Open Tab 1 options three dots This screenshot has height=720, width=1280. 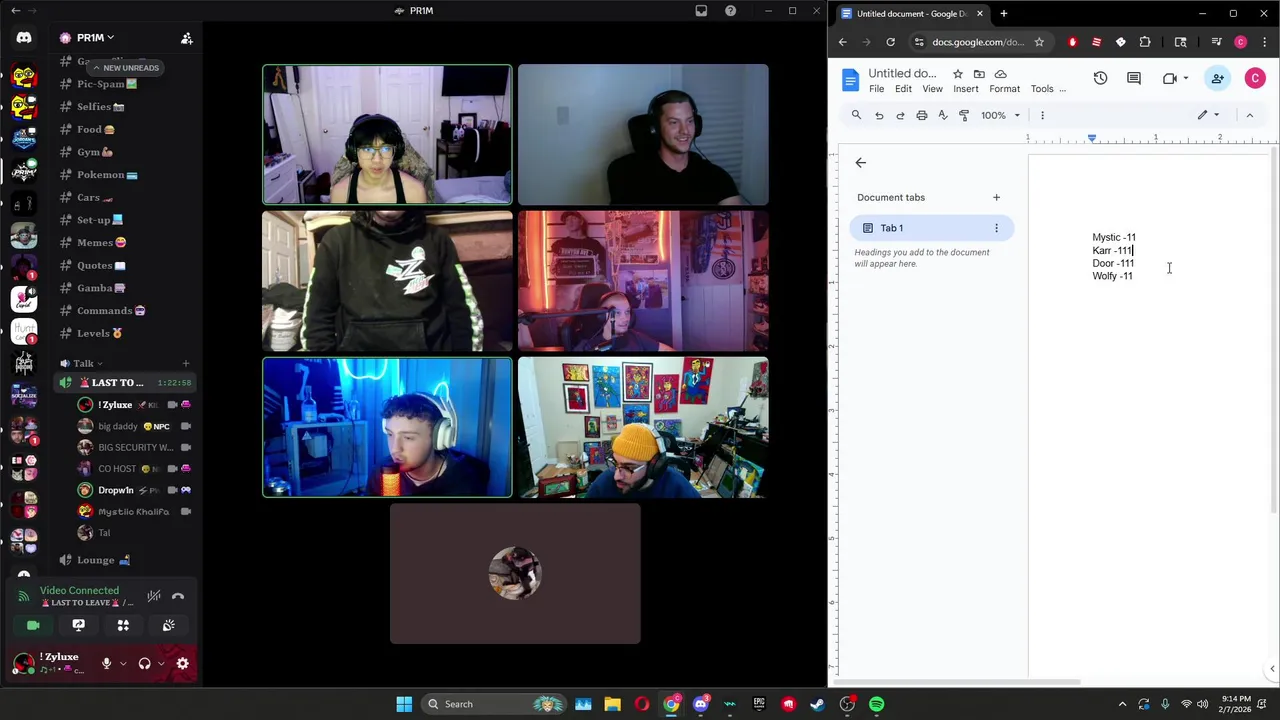pos(996,228)
